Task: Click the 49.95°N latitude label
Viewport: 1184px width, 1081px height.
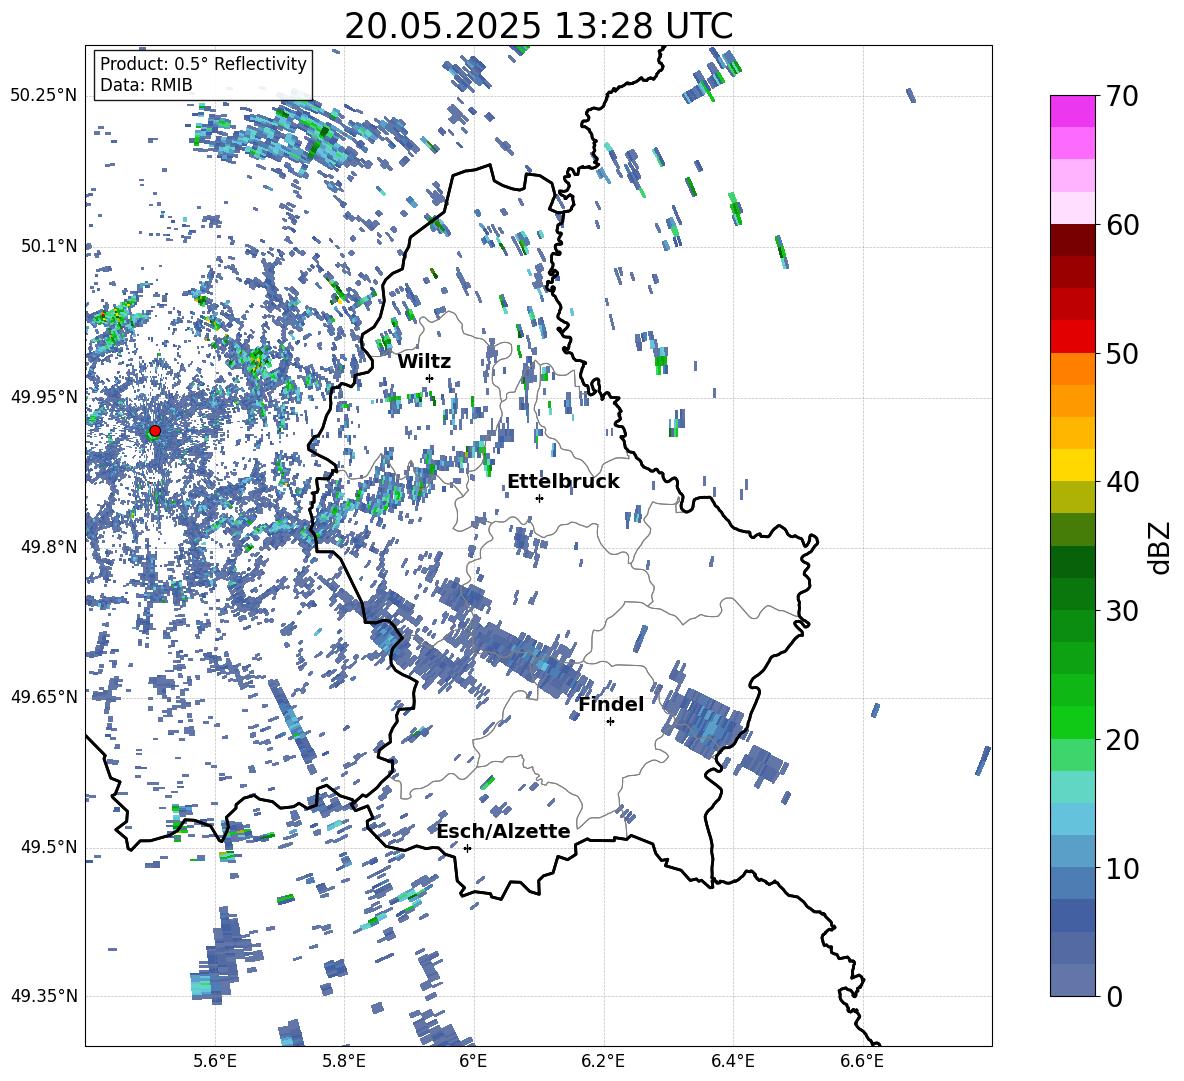Action: click(44, 397)
